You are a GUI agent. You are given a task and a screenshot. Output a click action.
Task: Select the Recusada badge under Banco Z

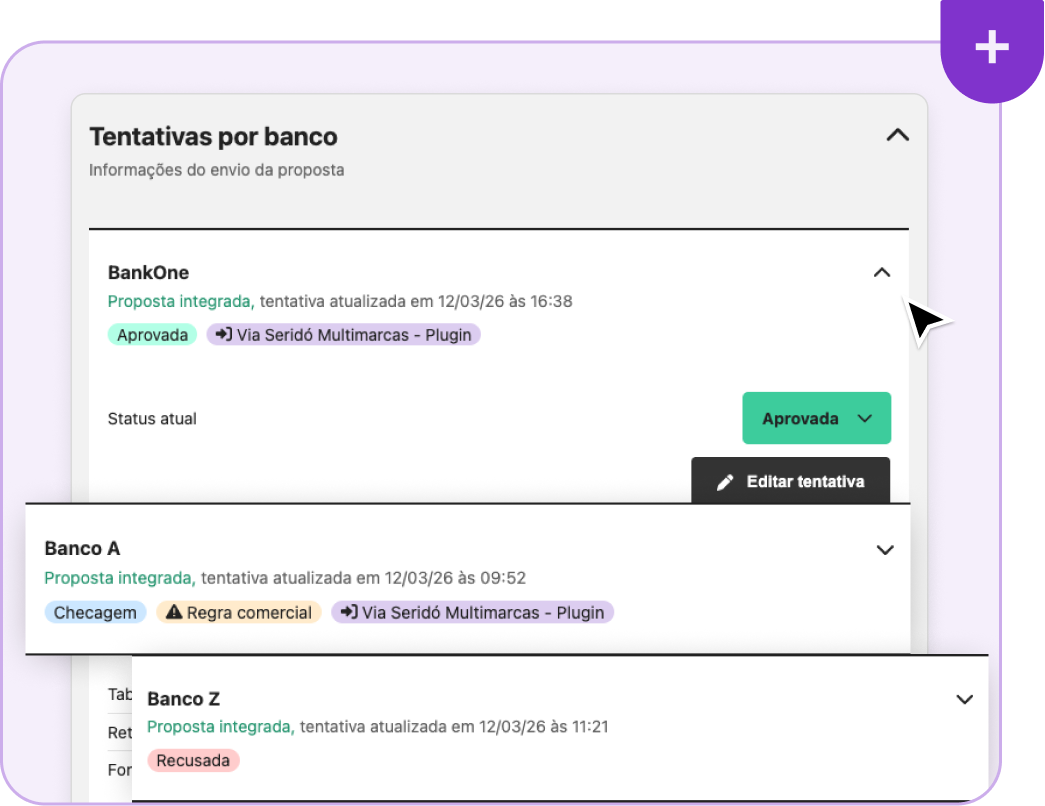193,761
